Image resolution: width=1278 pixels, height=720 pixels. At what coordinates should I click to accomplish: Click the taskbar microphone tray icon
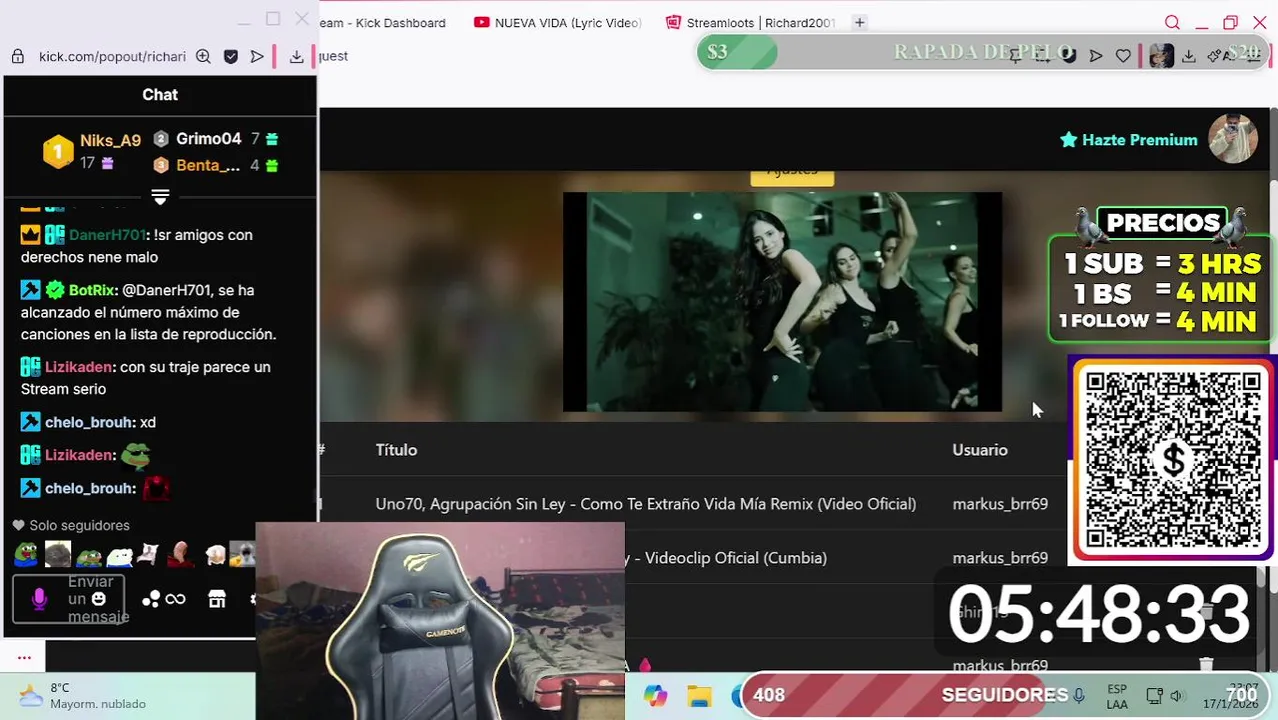coord(1079,696)
